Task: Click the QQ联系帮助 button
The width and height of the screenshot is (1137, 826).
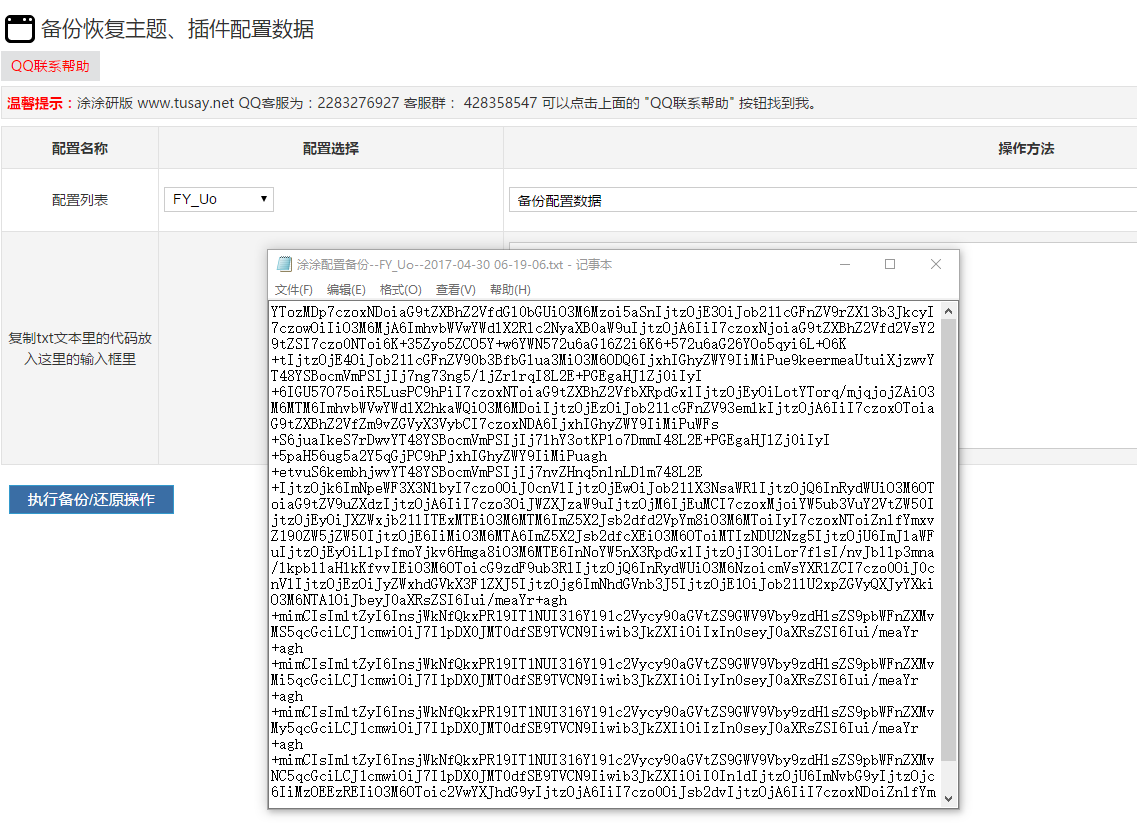Action: click(x=50, y=67)
